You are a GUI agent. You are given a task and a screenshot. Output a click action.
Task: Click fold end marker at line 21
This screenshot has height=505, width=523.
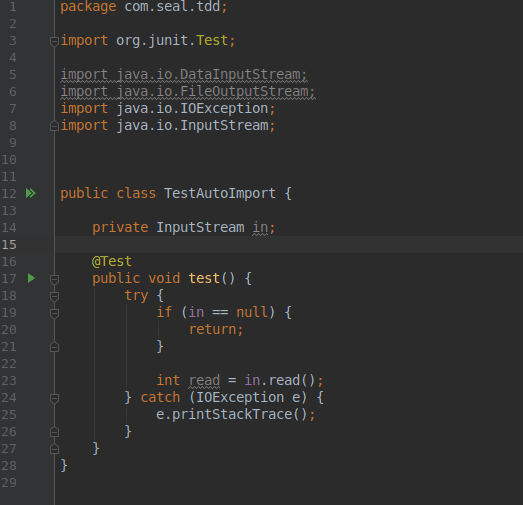point(54,347)
